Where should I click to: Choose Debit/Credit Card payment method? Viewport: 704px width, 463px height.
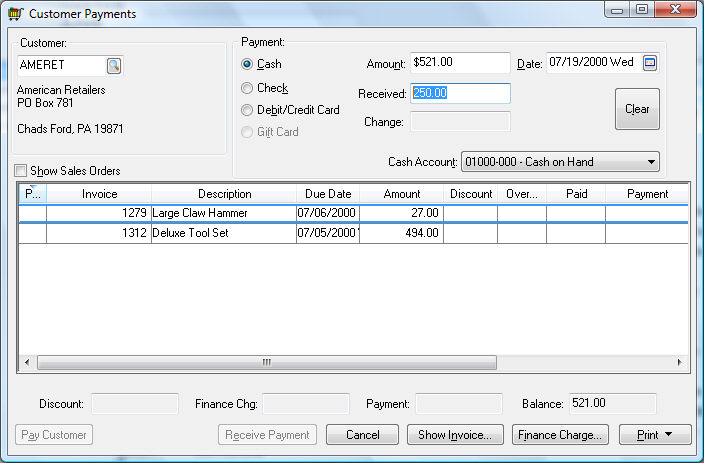click(247, 110)
